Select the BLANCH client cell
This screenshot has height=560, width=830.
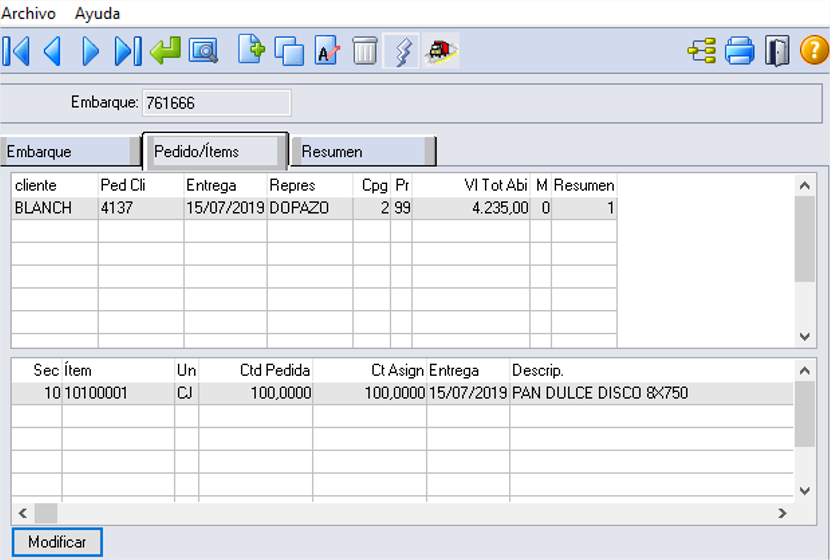[55, 208]
